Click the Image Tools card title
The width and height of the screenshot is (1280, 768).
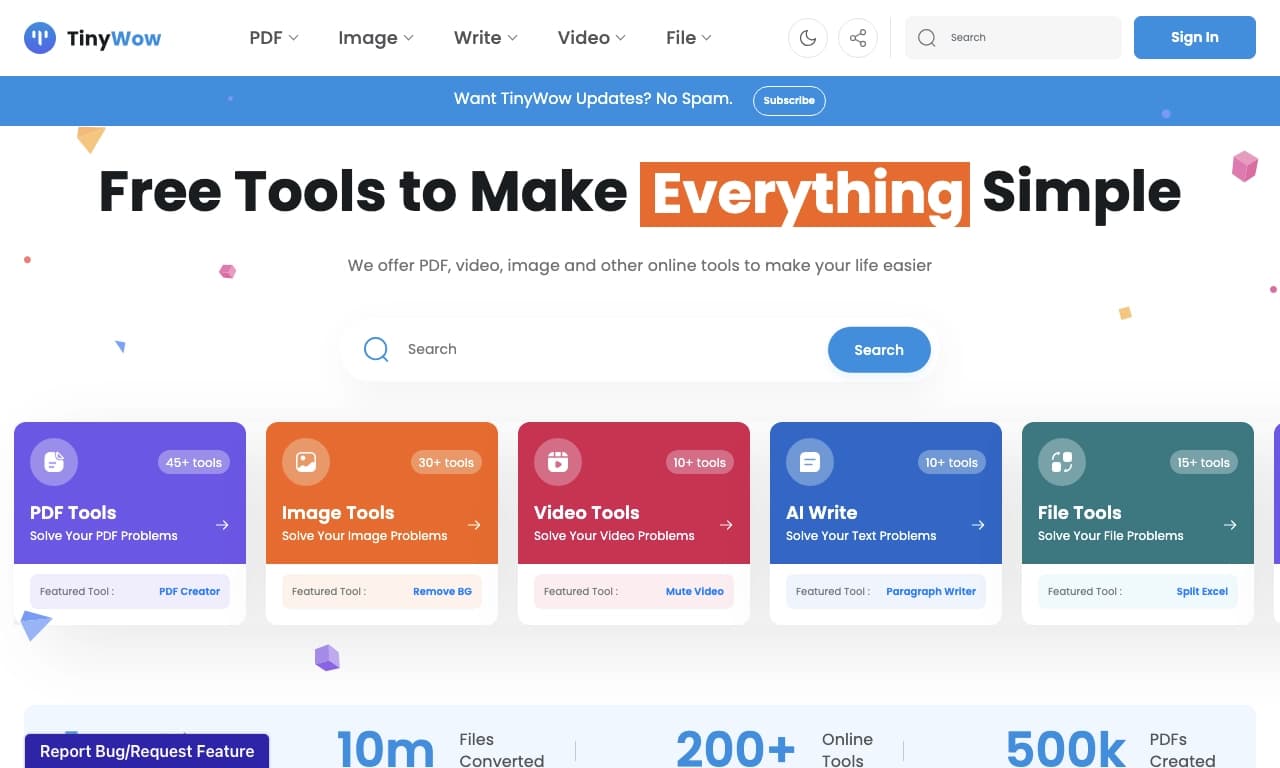click(x=338, y=512)
